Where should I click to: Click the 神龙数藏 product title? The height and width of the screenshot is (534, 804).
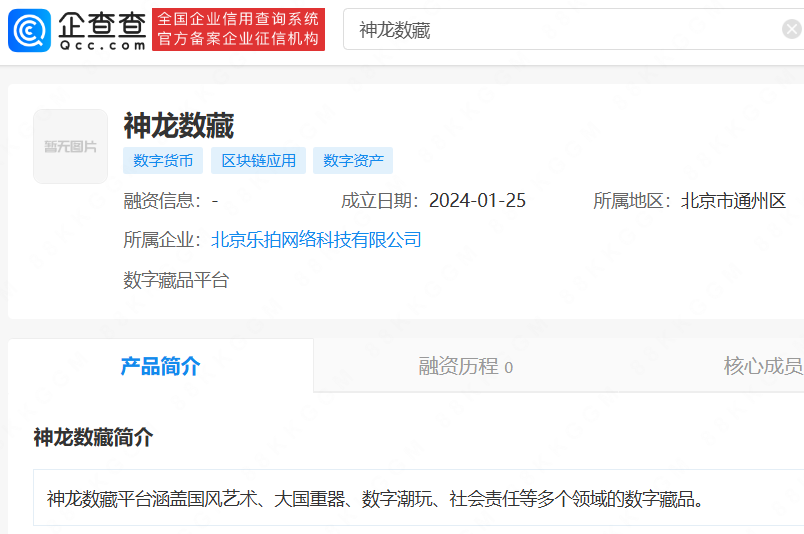(178, 126)
